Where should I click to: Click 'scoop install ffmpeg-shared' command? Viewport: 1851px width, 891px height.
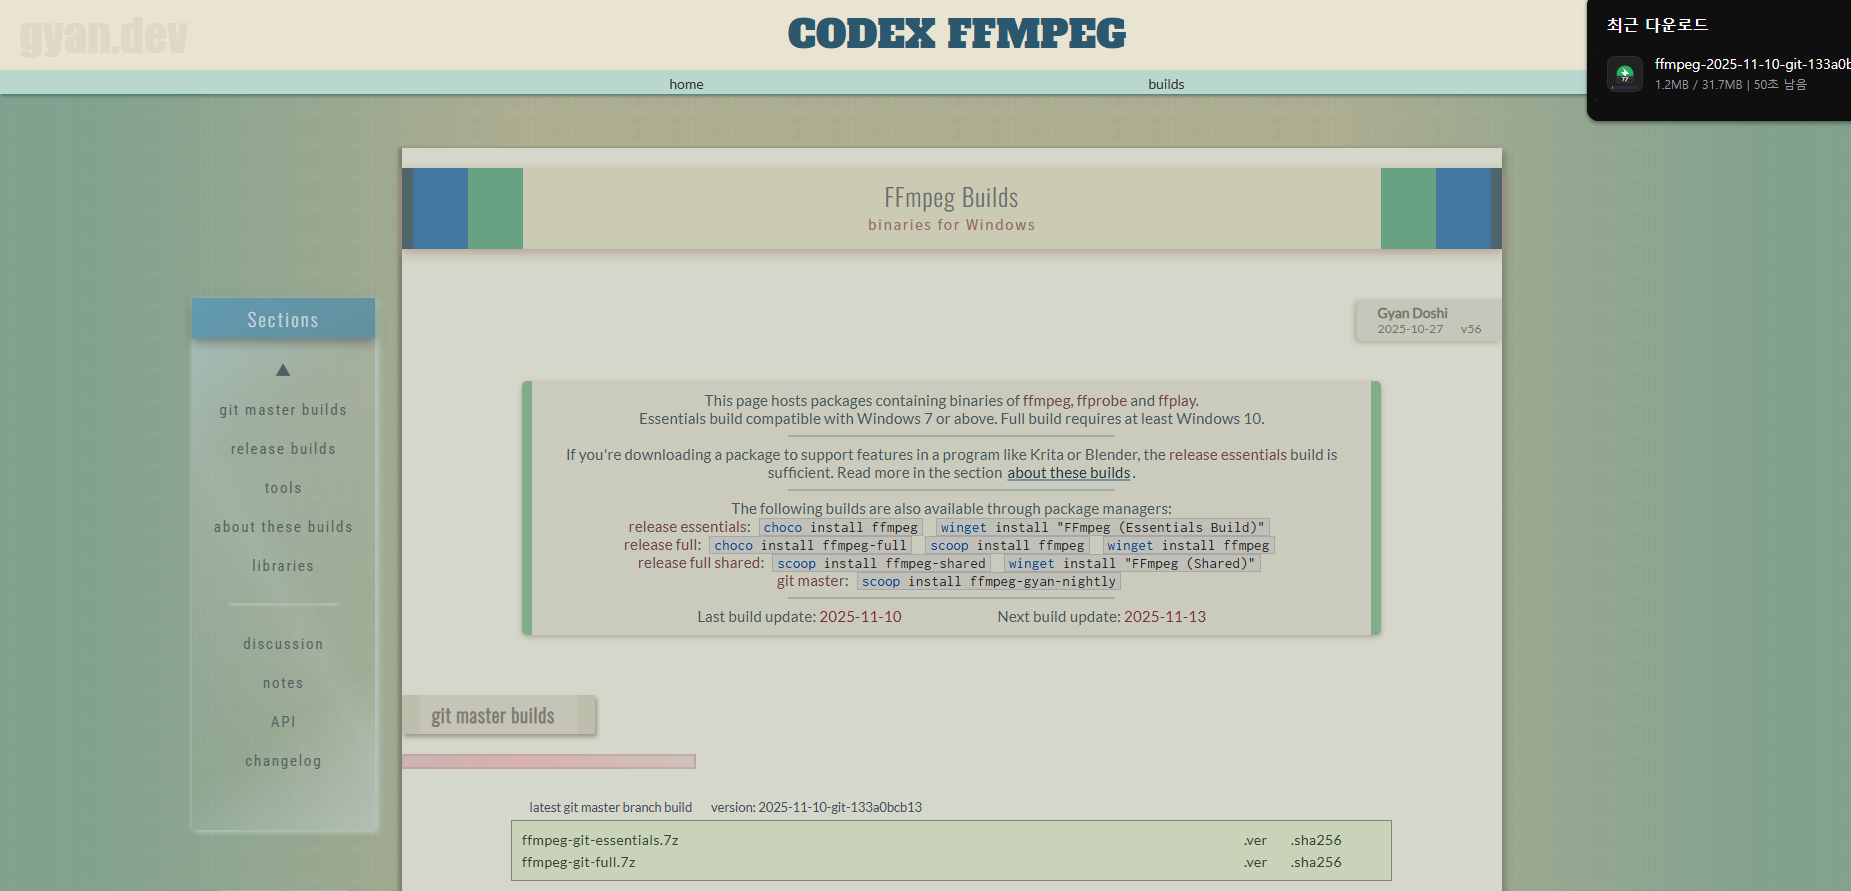[881, 563]
